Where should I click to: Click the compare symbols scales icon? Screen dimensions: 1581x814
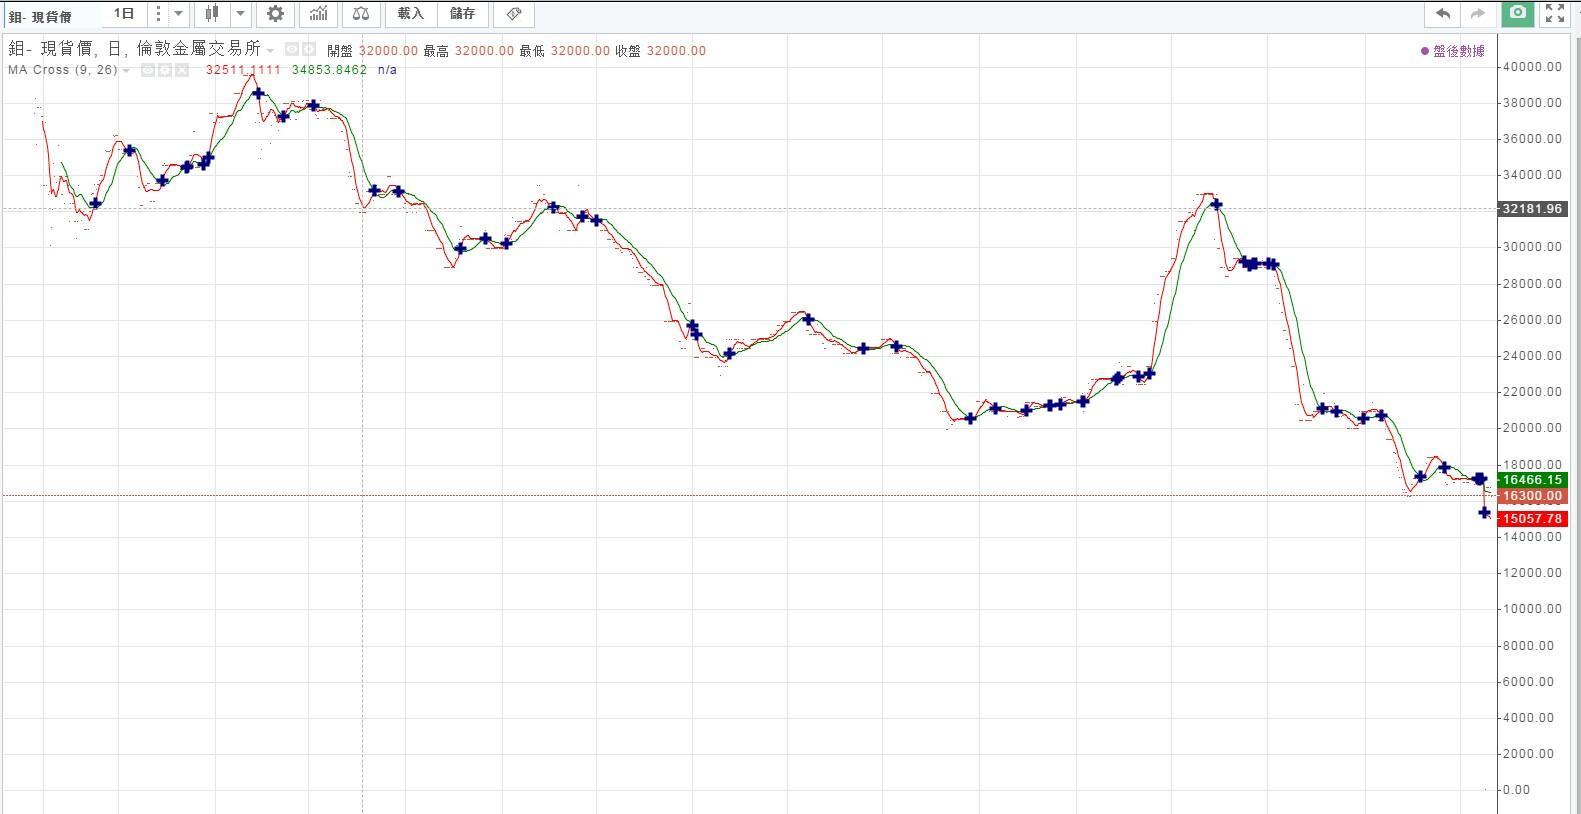[x=361, y=14]
